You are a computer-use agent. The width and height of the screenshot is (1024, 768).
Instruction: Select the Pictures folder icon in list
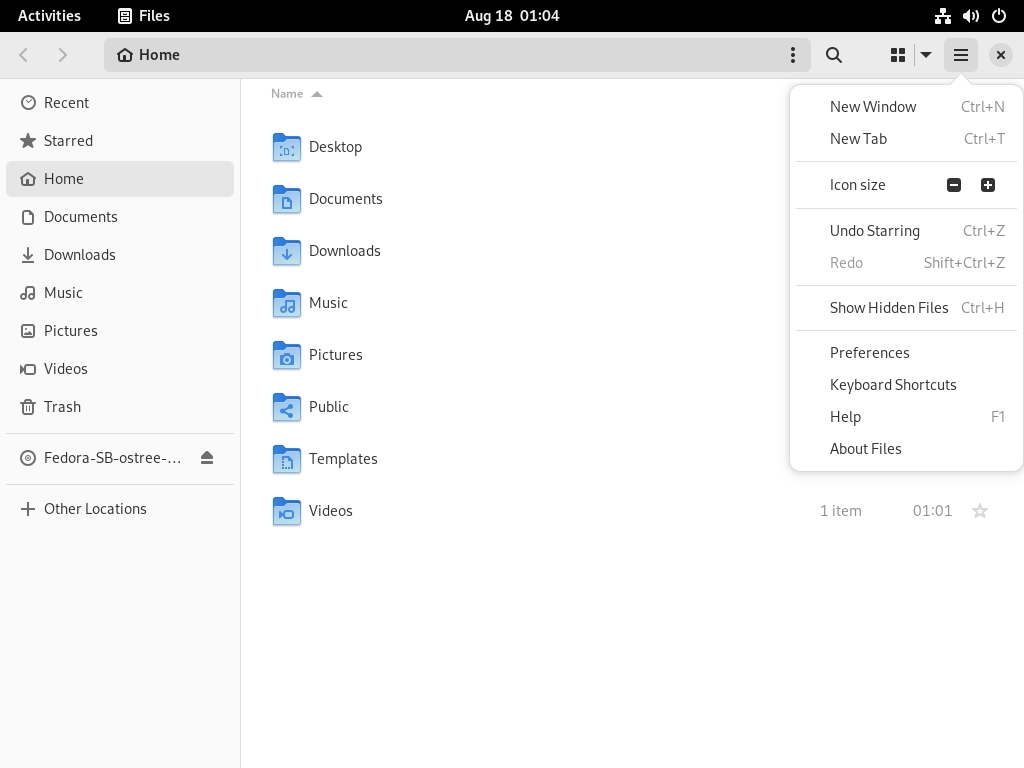click(287, 355)
